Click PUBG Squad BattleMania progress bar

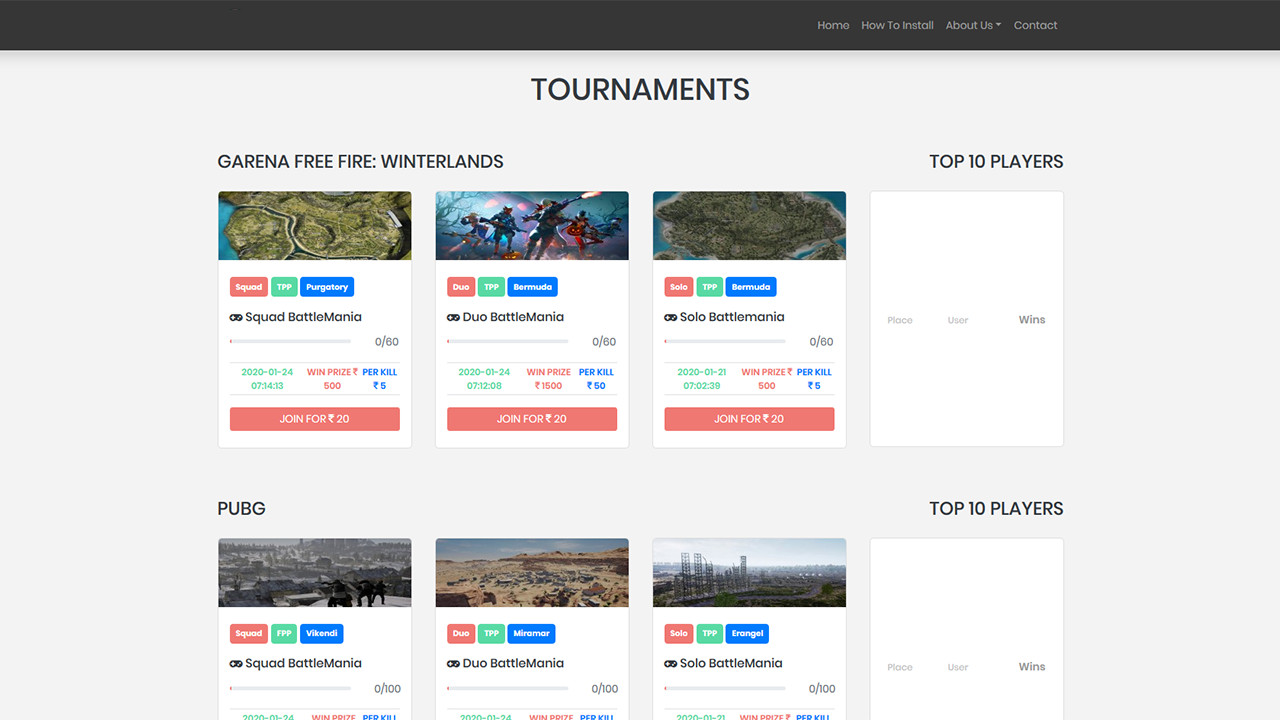(x=290, y=688)
